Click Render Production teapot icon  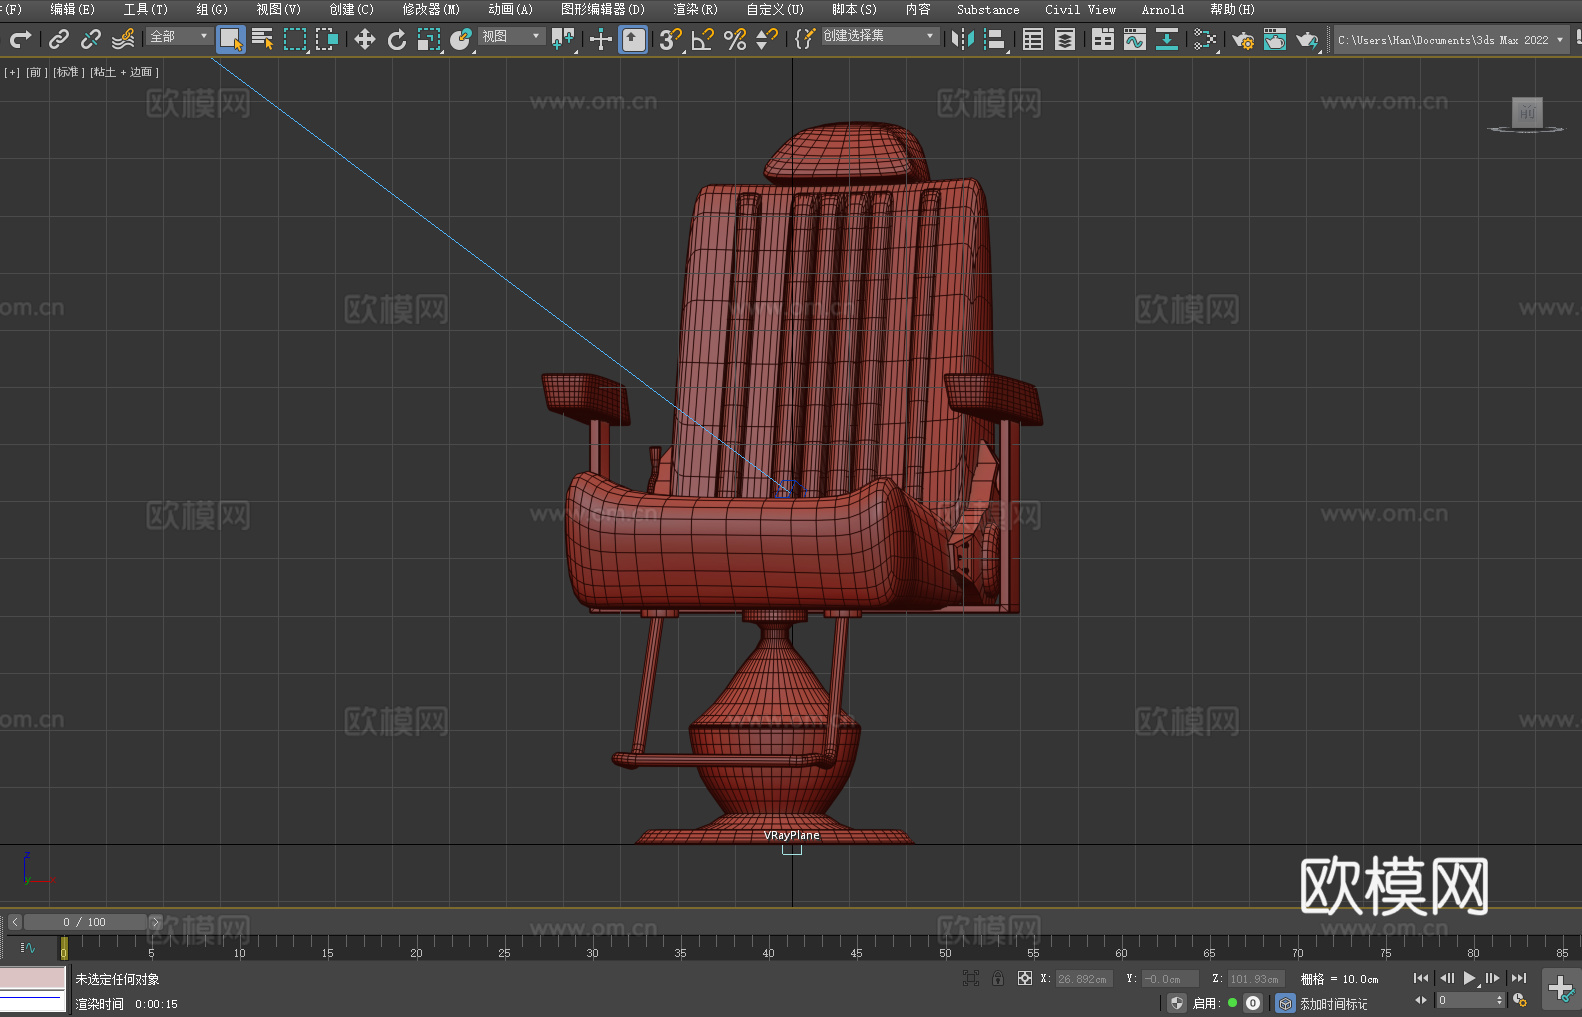(x=1307, y=39)
